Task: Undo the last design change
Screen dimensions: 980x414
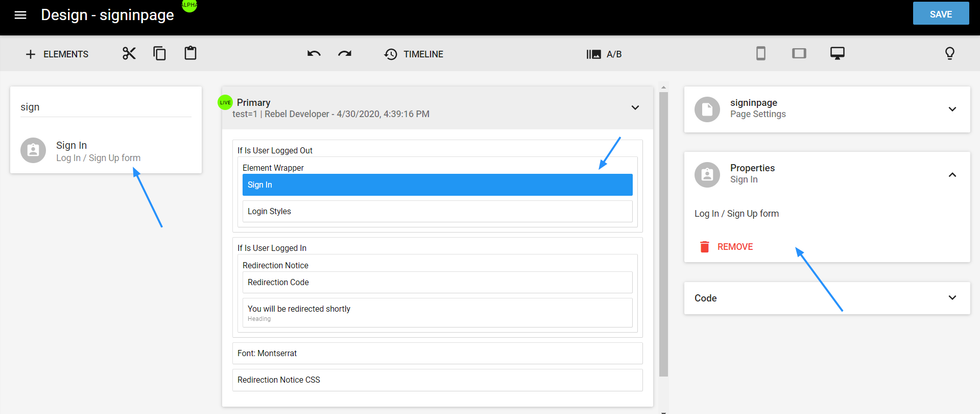Action: (314, 54)
